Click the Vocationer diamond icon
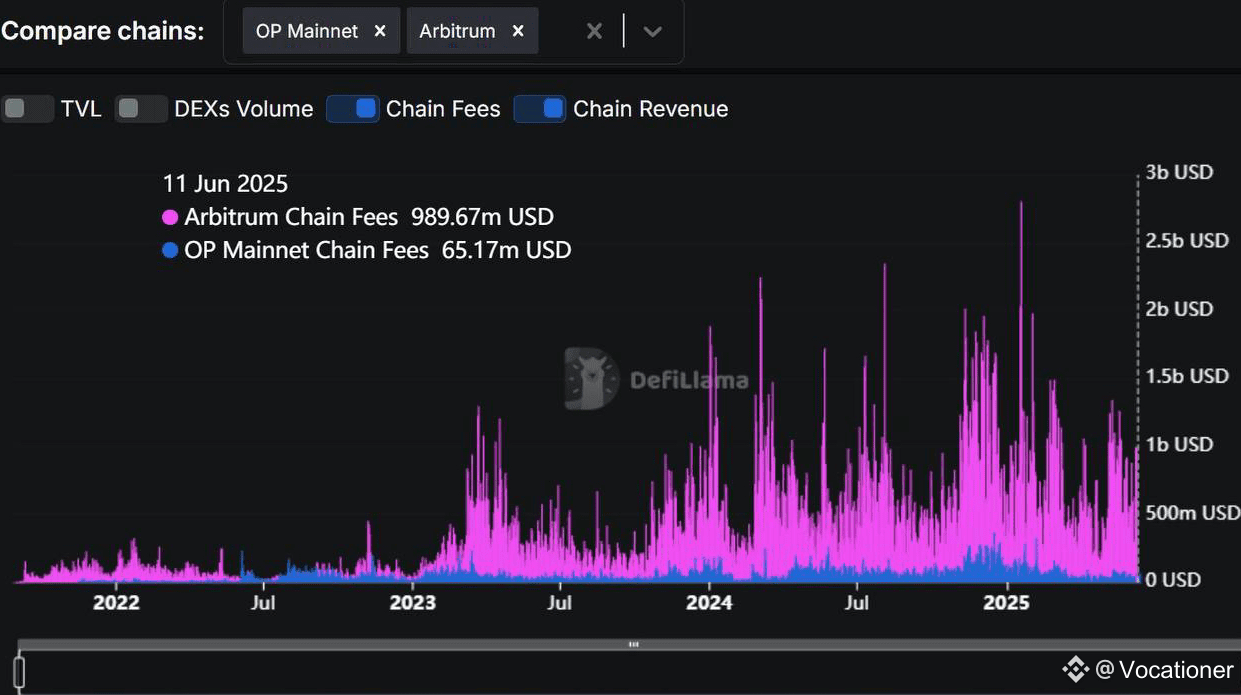This screenshot has height=695, width=1241. tap(1077, 669)
